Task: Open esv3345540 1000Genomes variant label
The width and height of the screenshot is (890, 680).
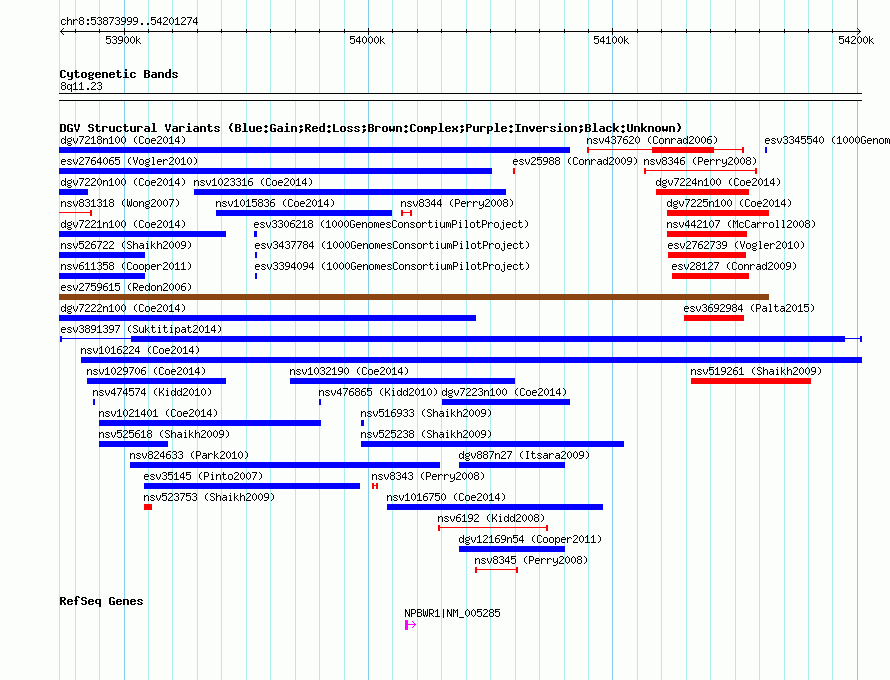Action: pyautogui.click(x=827, y=140)
